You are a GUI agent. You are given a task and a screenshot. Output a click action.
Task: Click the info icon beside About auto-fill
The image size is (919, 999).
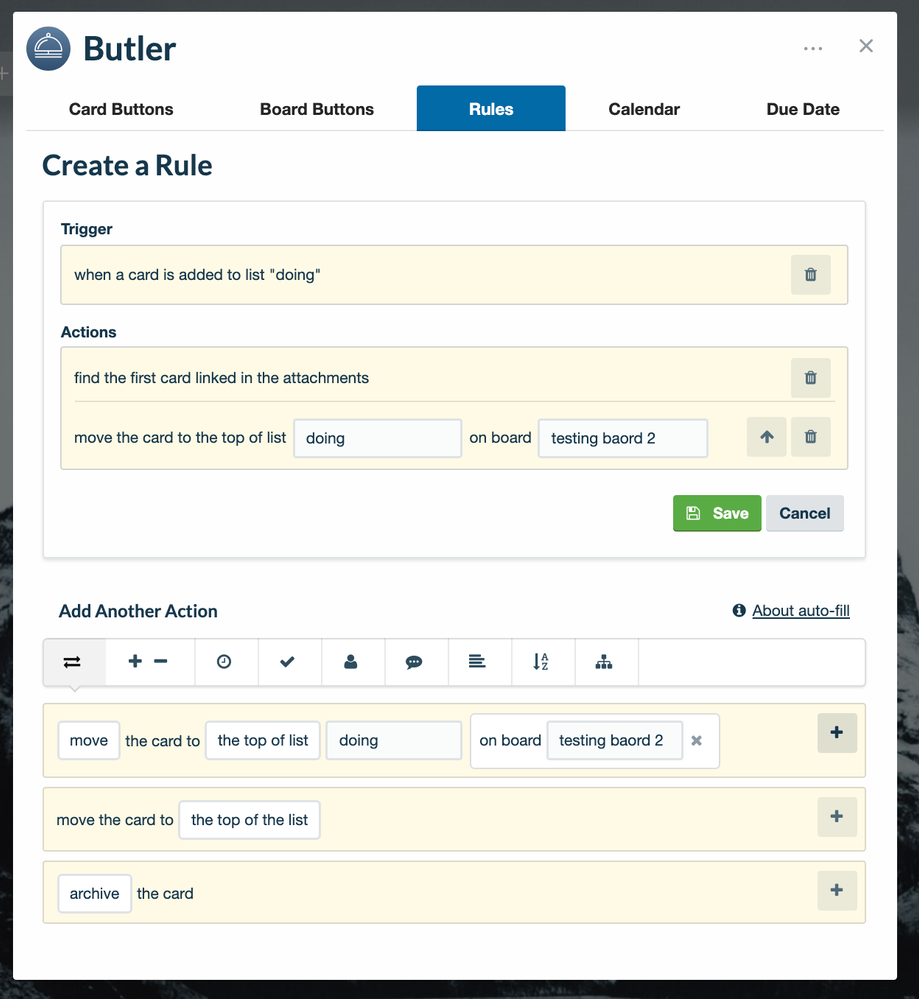click(739, 610)
